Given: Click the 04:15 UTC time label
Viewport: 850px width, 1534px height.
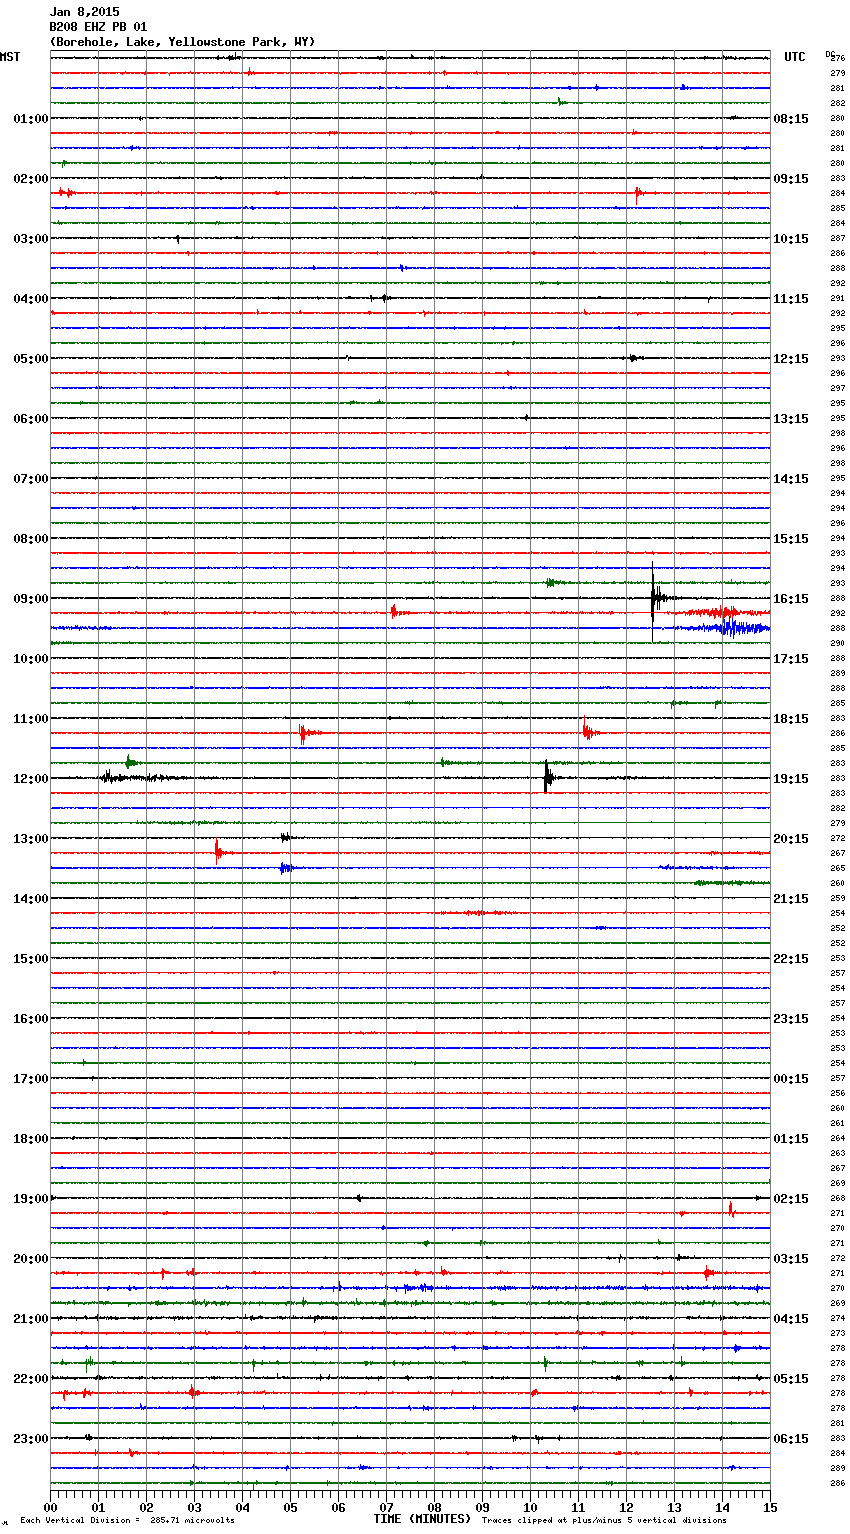Looking at the screenshot, I should click(x=791, y=1319).
